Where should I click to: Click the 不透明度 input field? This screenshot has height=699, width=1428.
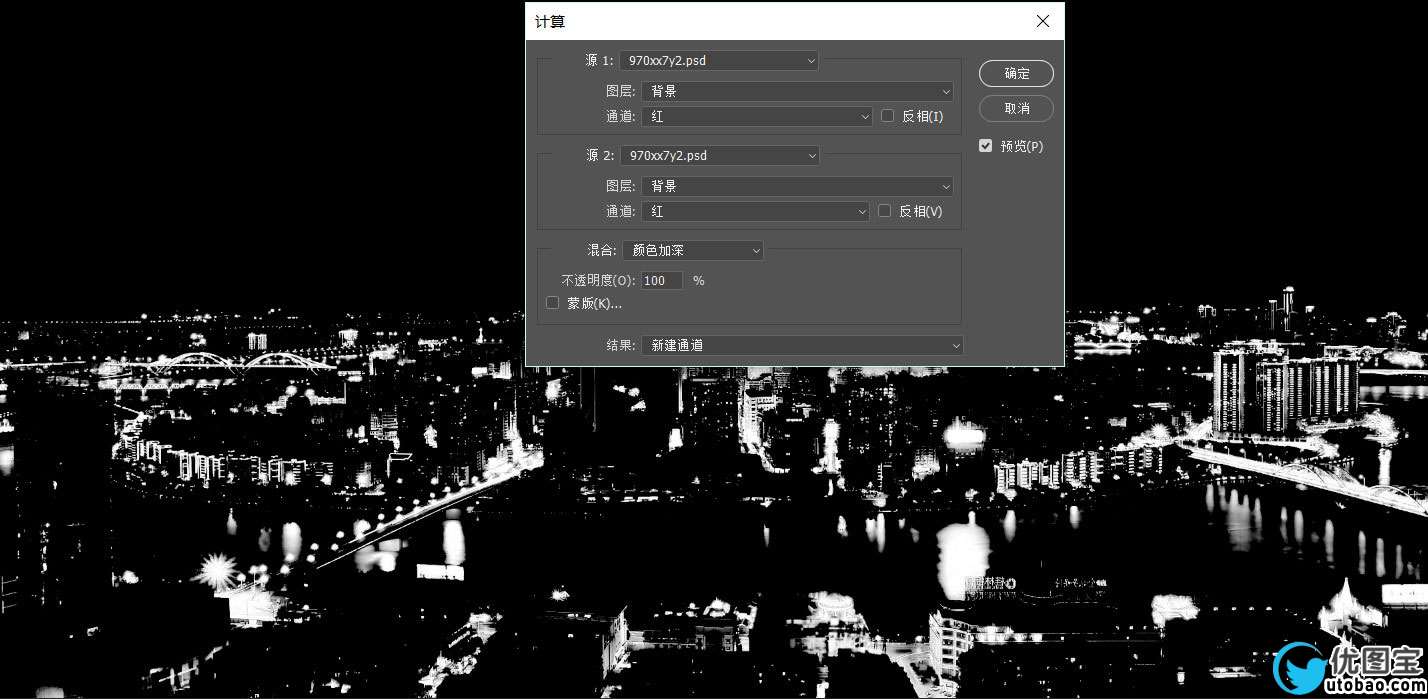[x=662, y=281]
